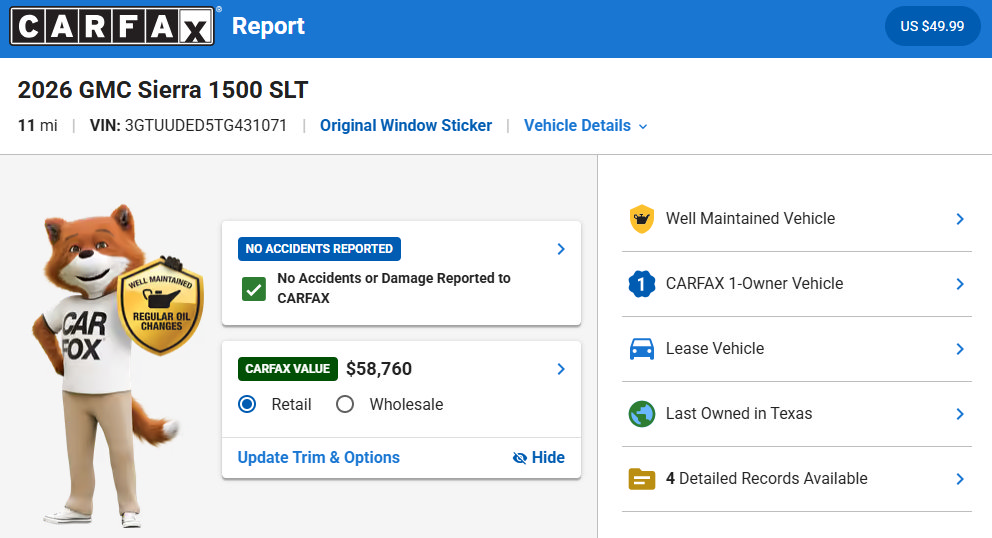Open Detailed Records Available chevron arrow
Screen dimensions: 992x538
[x=960, y=479]
